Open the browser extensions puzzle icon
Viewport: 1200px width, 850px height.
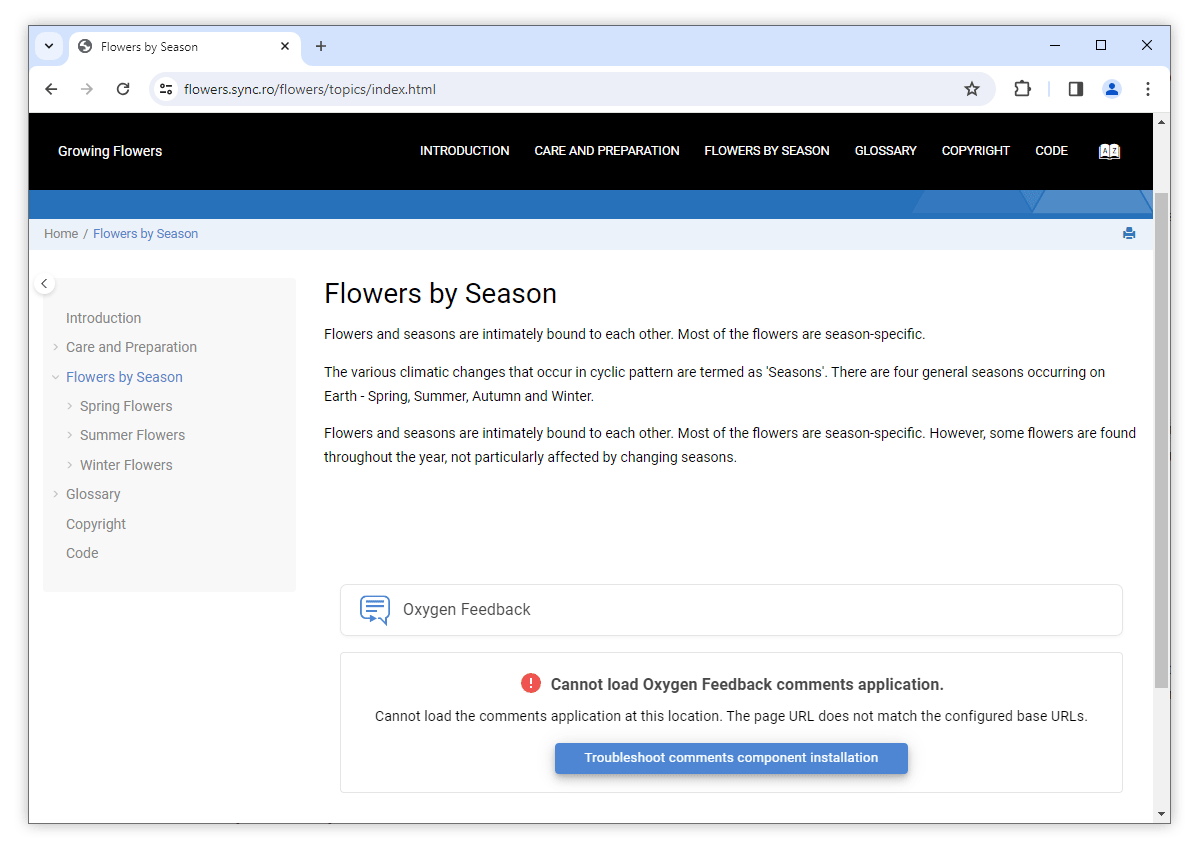[1022, 89]
